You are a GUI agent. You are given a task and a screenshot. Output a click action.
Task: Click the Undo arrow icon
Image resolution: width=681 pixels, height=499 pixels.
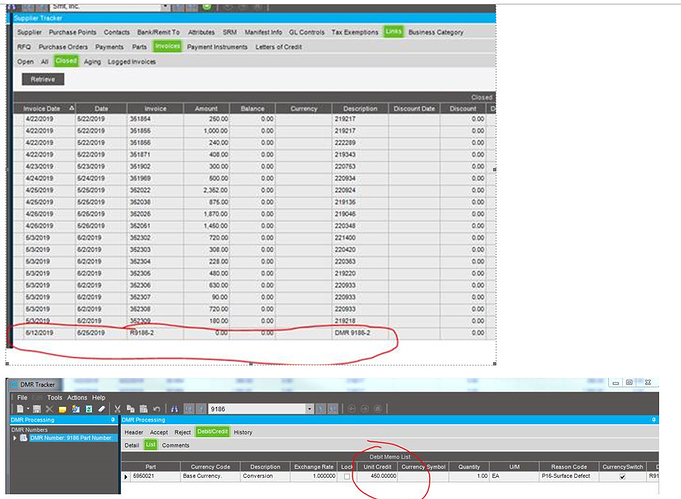[x=156, y=409]
